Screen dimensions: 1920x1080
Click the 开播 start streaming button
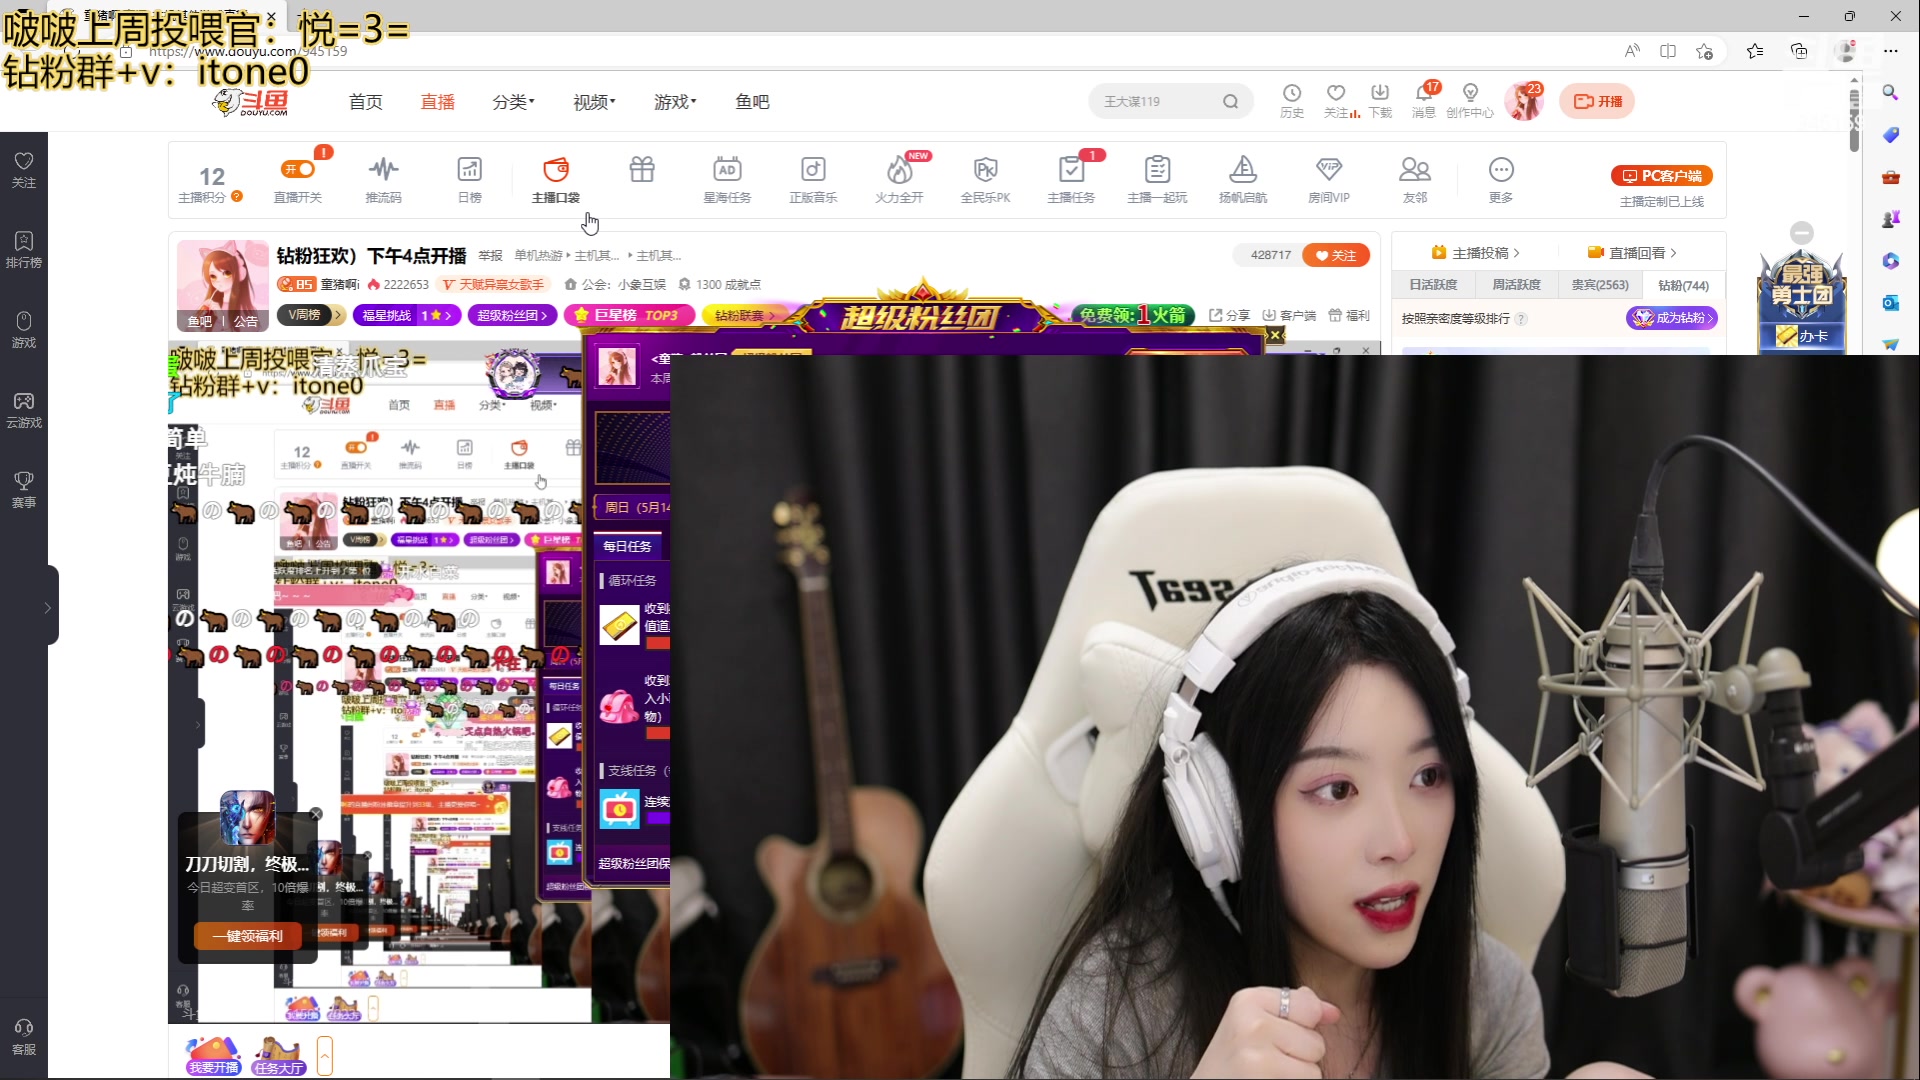coord(1597,101)
